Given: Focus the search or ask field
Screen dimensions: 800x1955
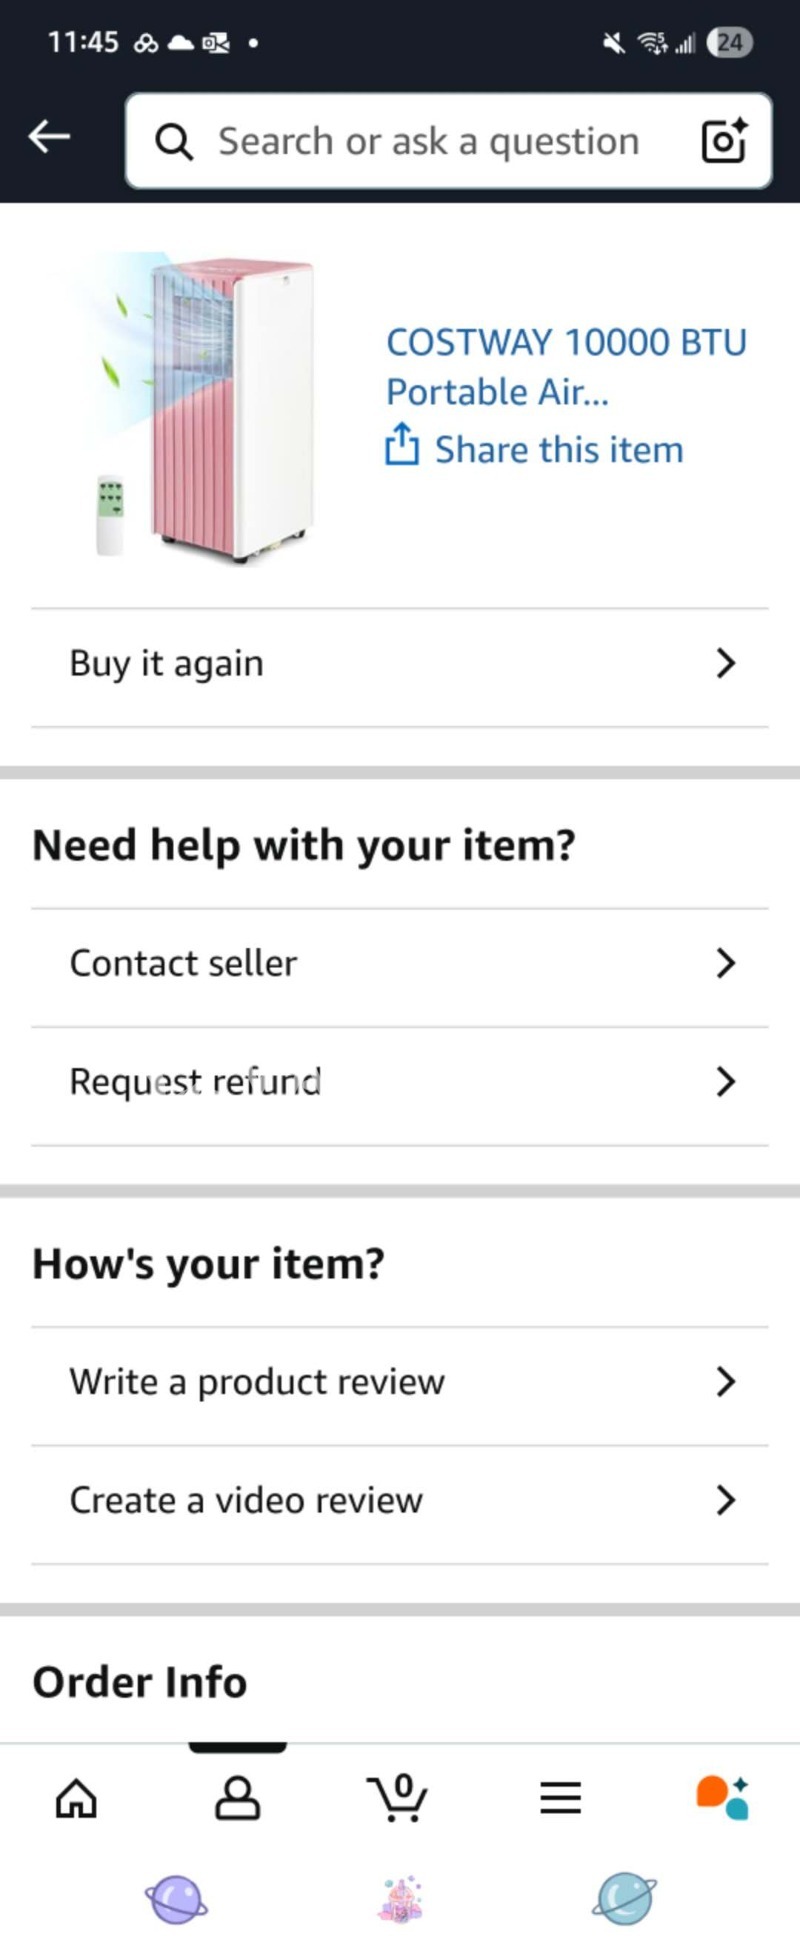Looking at the screenshot, I should 428,142.
